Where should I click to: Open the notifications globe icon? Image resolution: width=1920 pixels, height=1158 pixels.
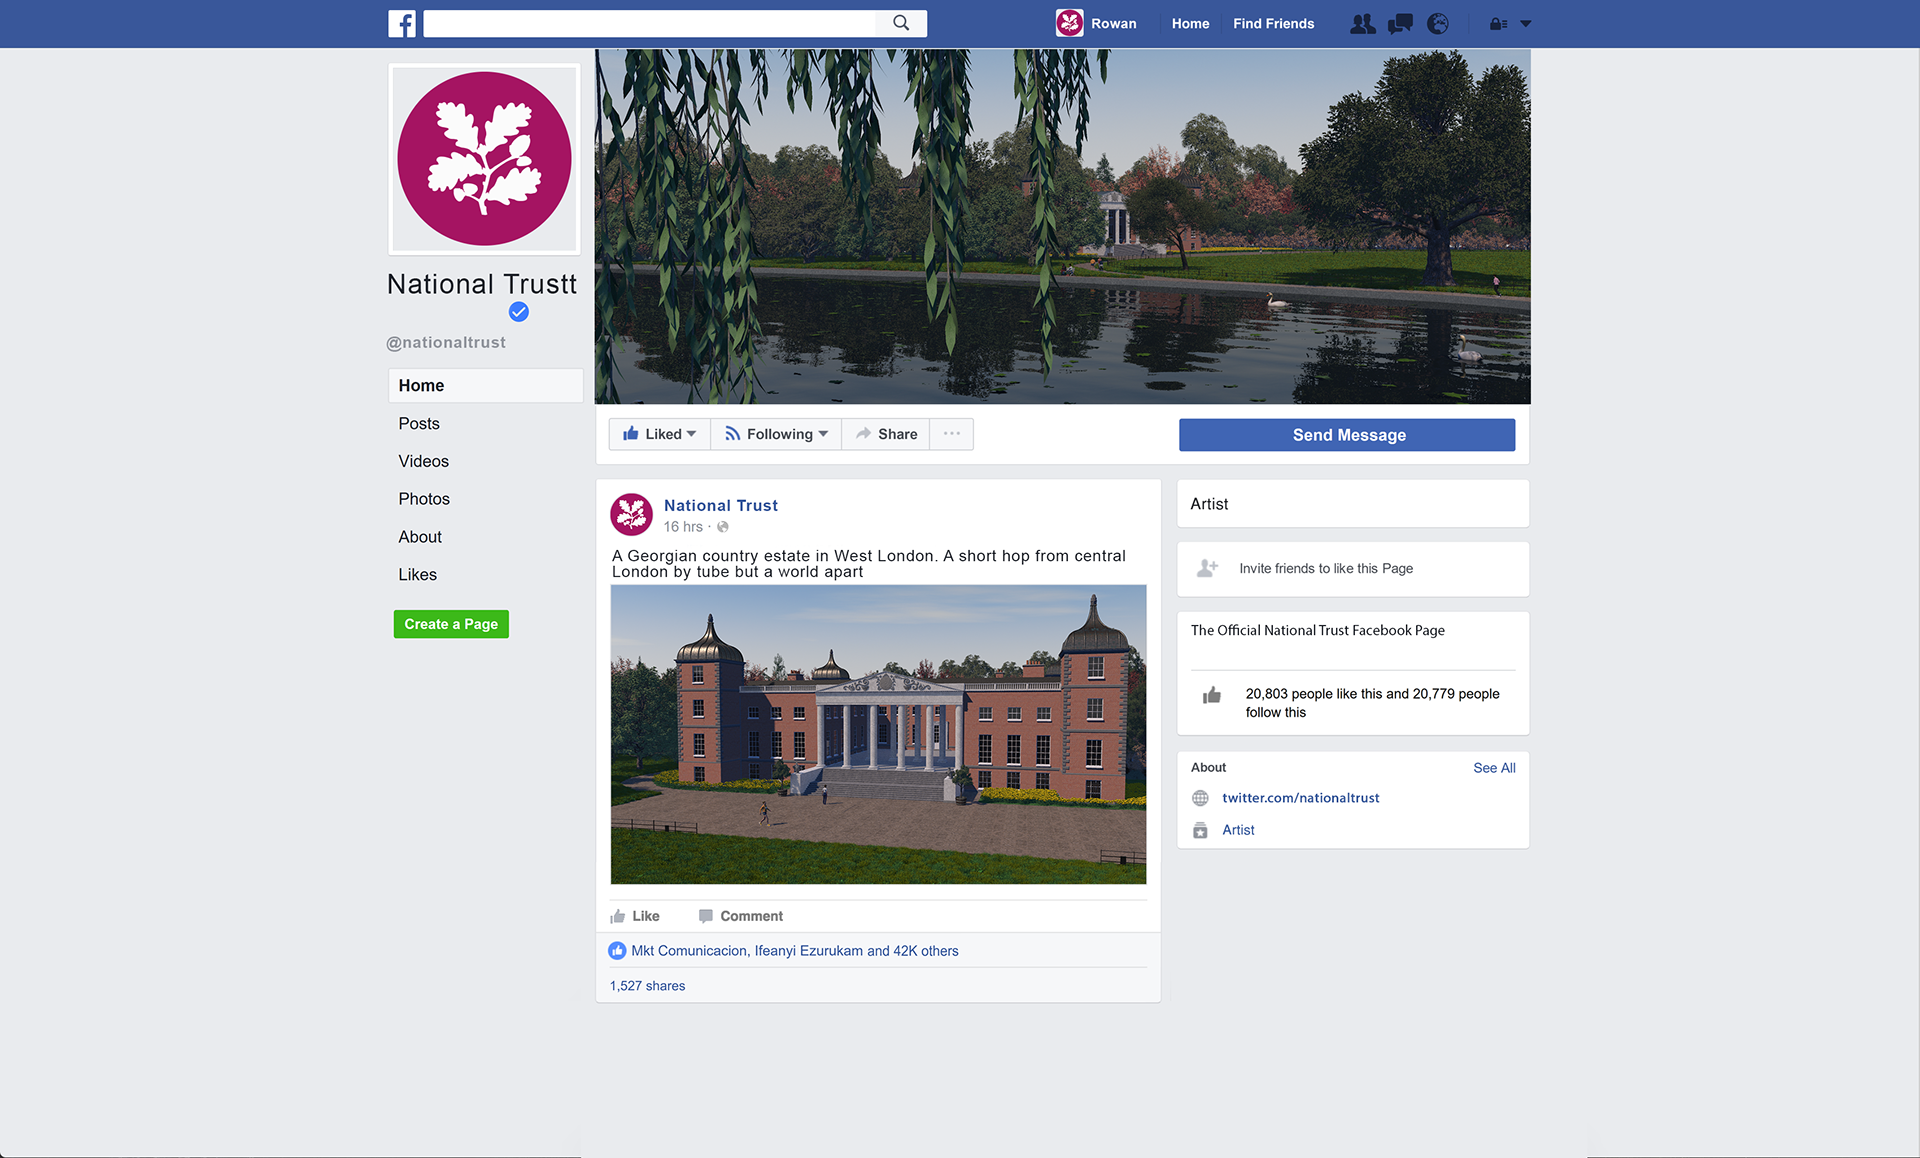pos(1438,23)
